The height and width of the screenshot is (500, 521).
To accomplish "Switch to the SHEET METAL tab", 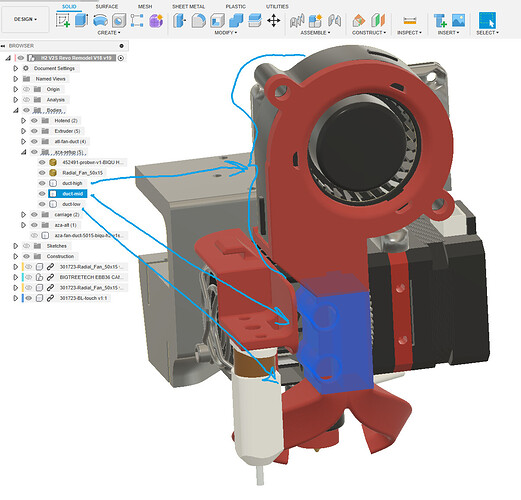I will 188,7.
